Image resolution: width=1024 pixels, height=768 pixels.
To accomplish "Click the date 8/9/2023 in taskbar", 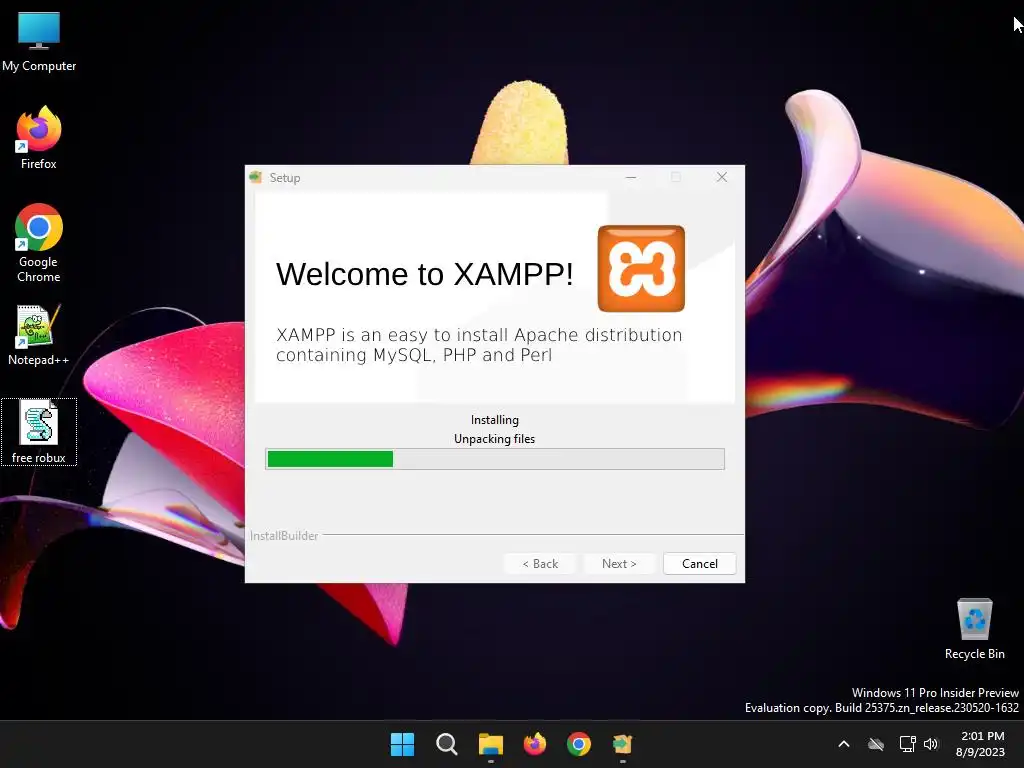I will pyautogui.click(x=980, y=752).
